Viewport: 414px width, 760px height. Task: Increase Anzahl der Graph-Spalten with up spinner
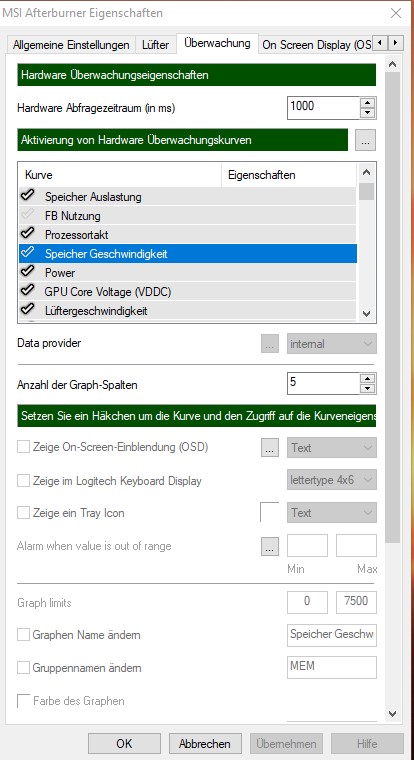pyautogui.click(x=368, y=379)
